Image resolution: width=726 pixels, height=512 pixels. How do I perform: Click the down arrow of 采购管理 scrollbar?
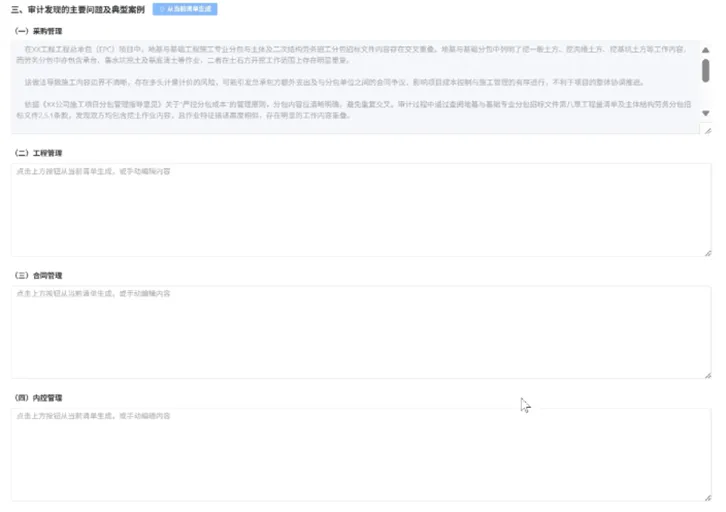(x=705, y=113)
